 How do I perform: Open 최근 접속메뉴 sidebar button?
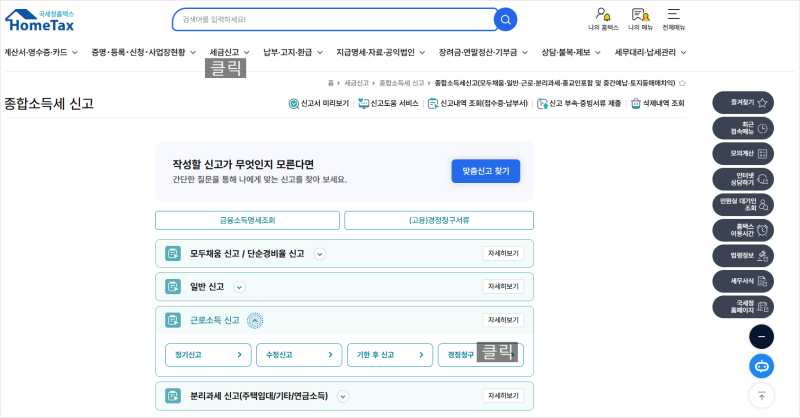coord(743,128)
